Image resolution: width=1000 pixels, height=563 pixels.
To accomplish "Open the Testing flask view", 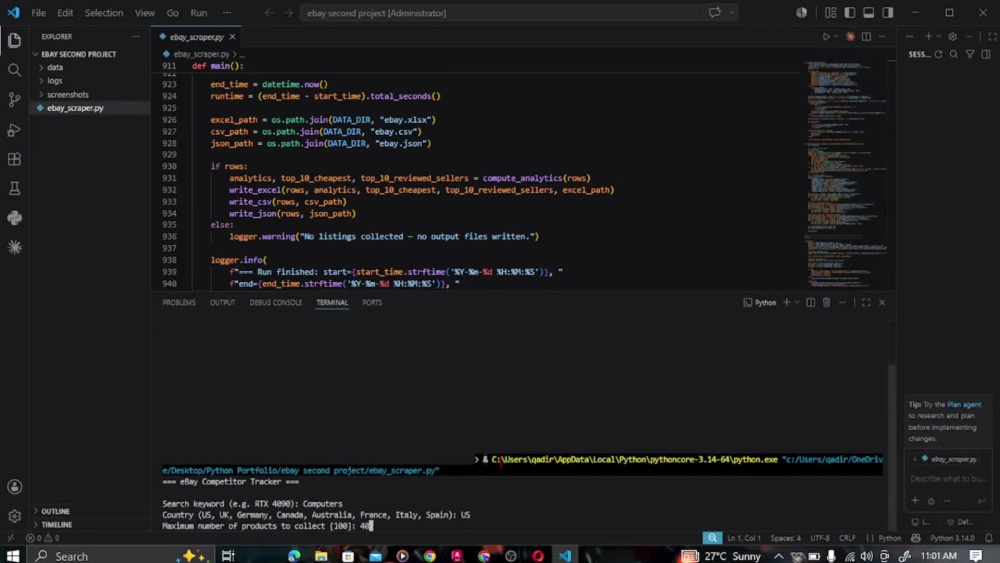I will click(x=14, y=189).
